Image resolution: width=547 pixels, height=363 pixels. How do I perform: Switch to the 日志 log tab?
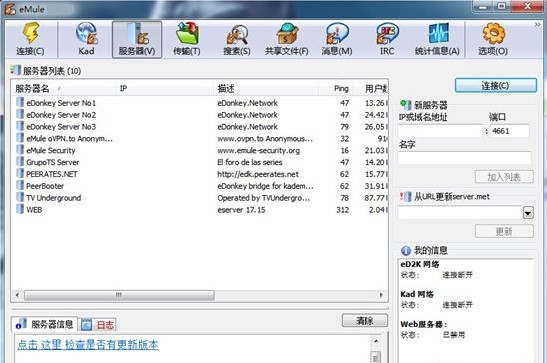click(98, 325)
